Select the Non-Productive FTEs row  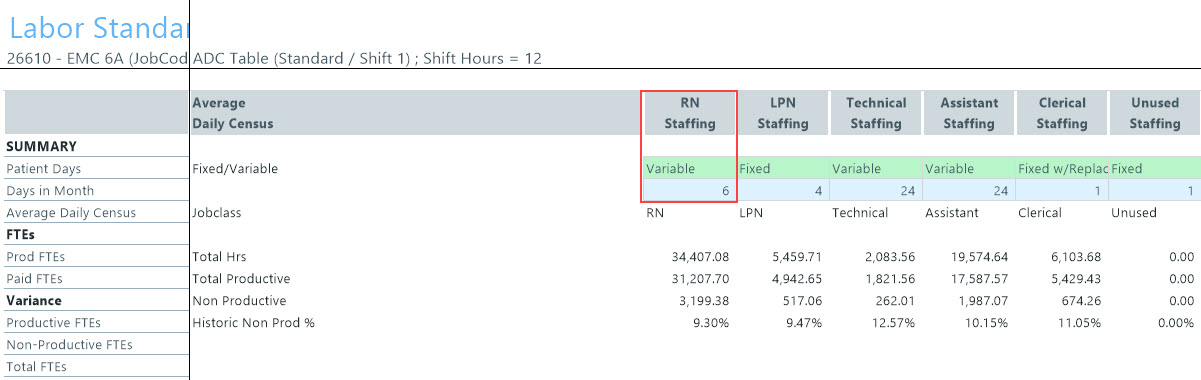(x=96, y=345)
